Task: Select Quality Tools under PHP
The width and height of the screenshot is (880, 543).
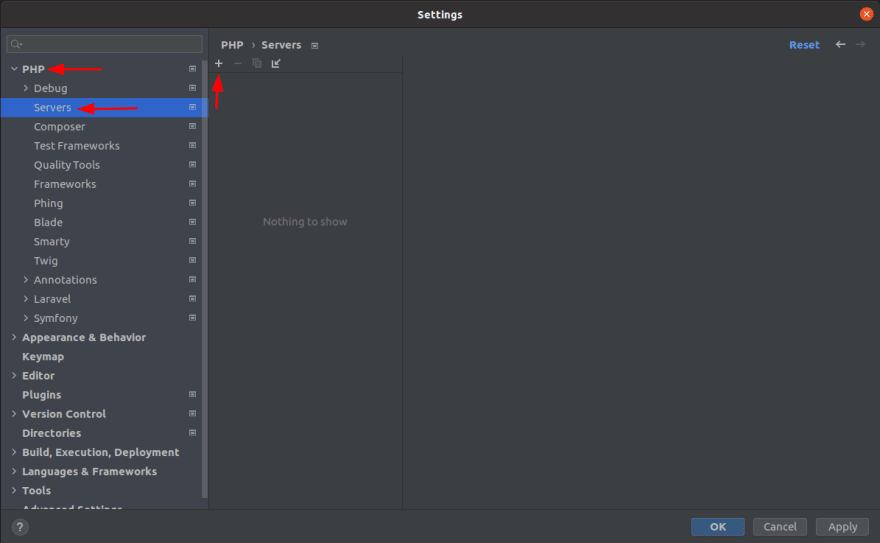Action: click(66, 165)
